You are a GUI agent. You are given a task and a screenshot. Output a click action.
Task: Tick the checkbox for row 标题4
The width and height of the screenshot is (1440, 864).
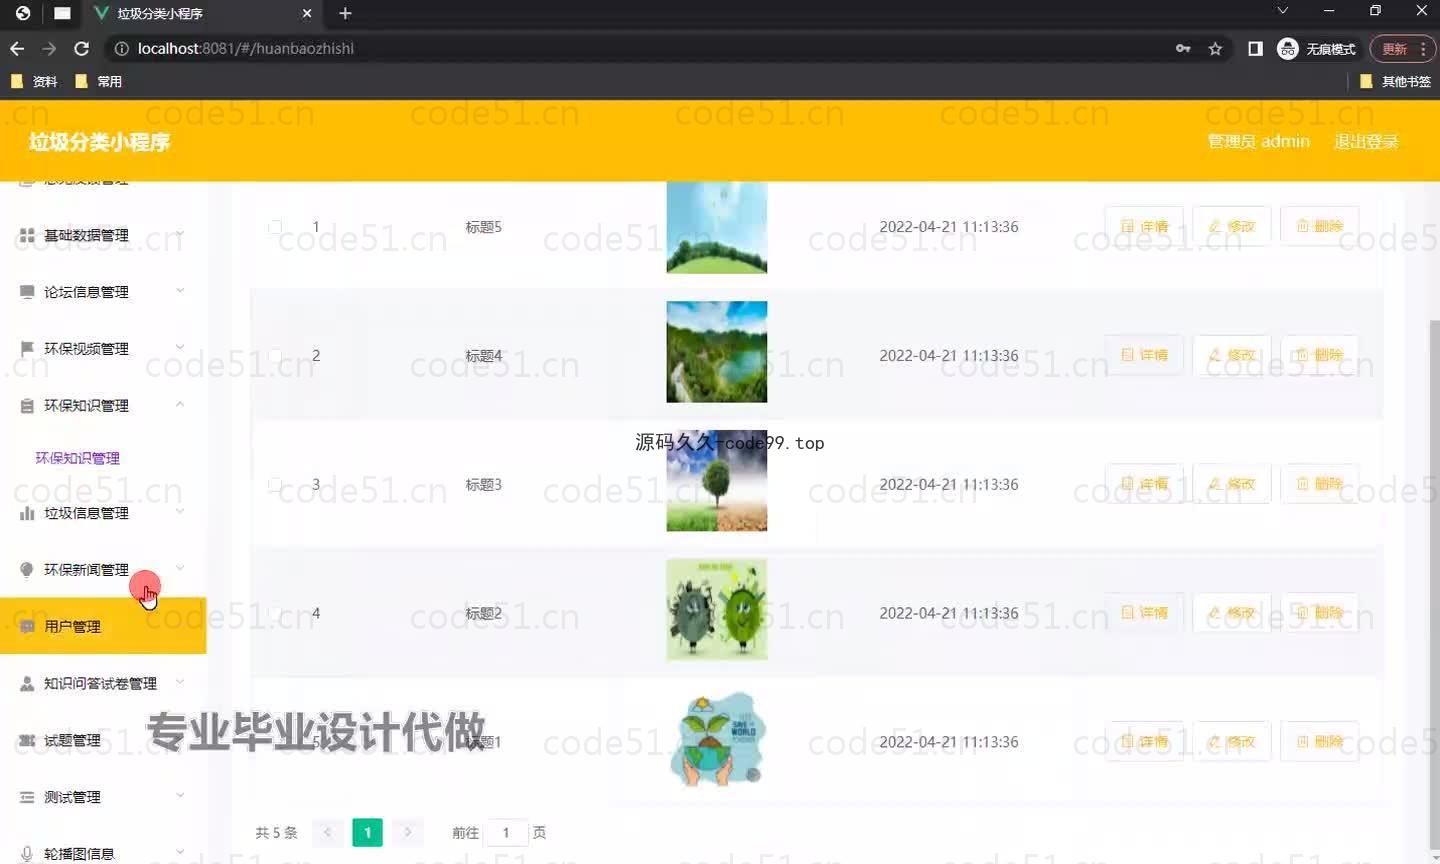coord(275,355)
